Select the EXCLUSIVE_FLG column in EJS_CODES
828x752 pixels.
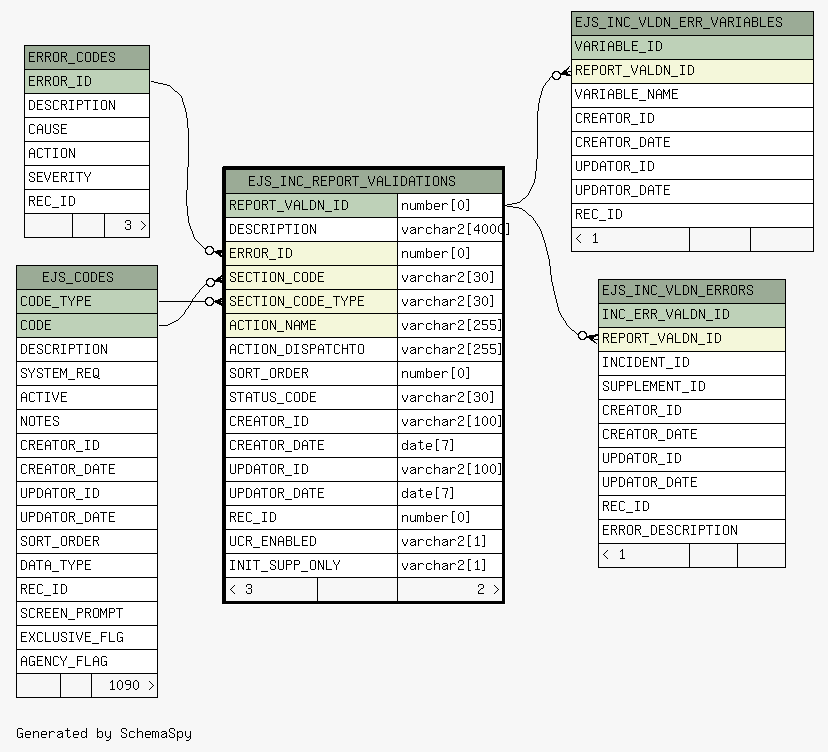[x=87, y=637]
